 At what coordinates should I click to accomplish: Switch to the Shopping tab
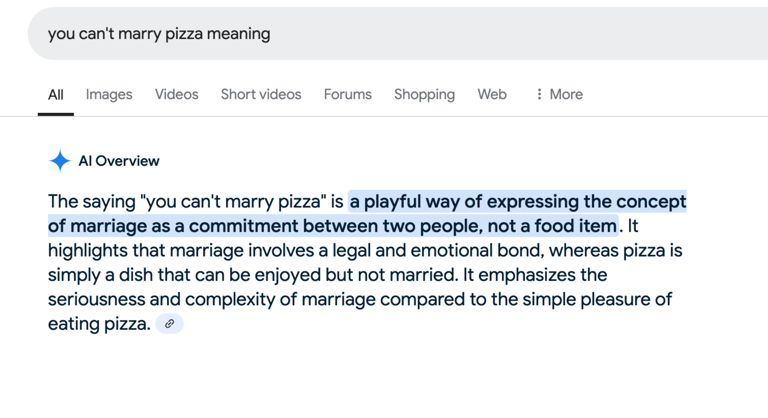click(424, 94)
